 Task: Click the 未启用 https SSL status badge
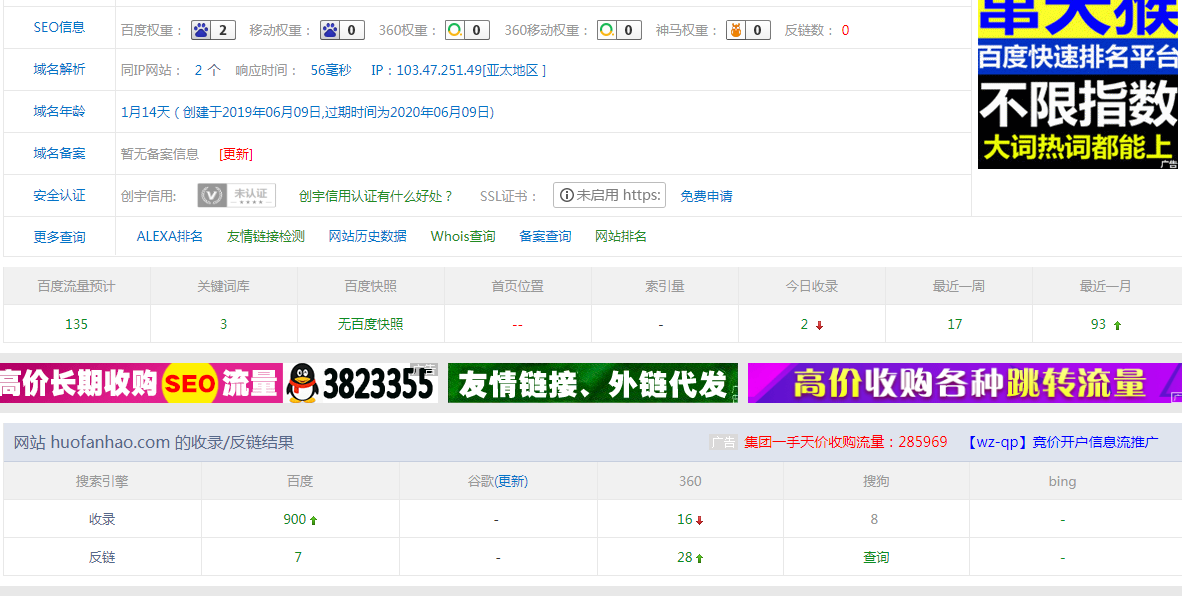click(x=609, y=195)
